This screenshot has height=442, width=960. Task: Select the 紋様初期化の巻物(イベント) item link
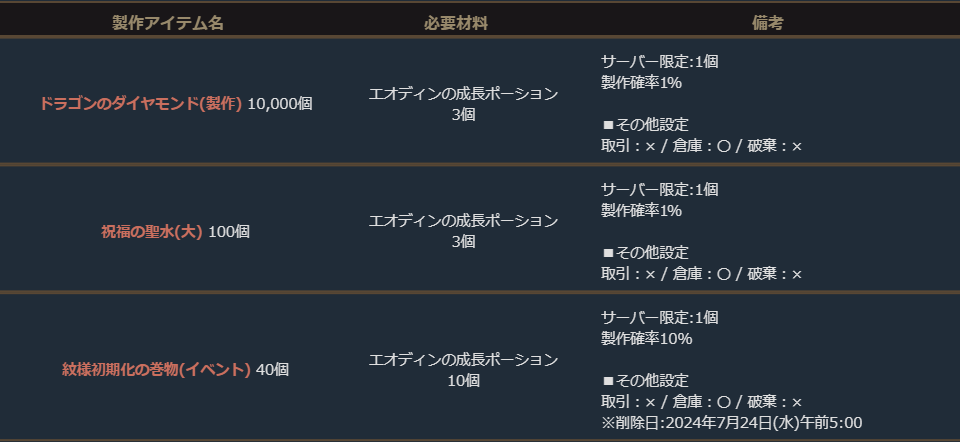coord(156,369)
